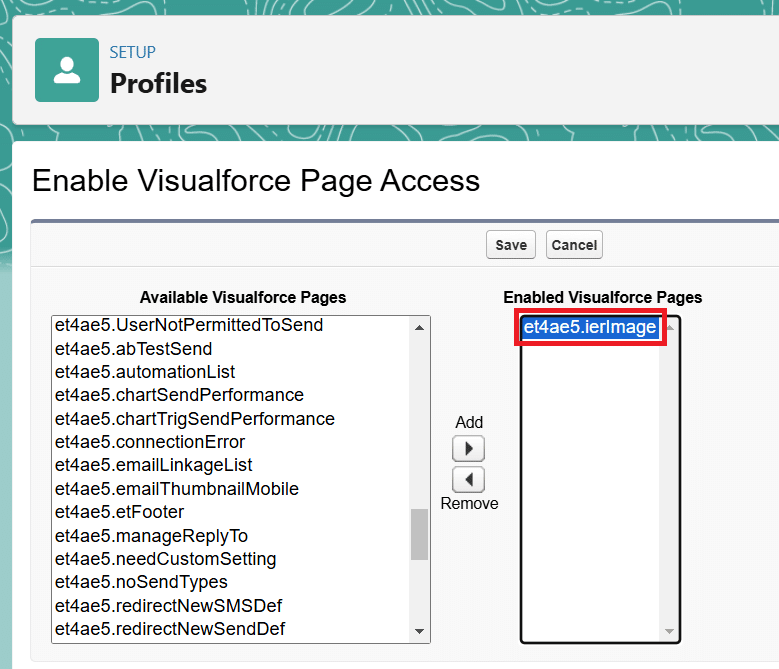Click the Enable Visualforce Page Access heading
This screenshot has height=669, width=779.
[x=256, y=180]
